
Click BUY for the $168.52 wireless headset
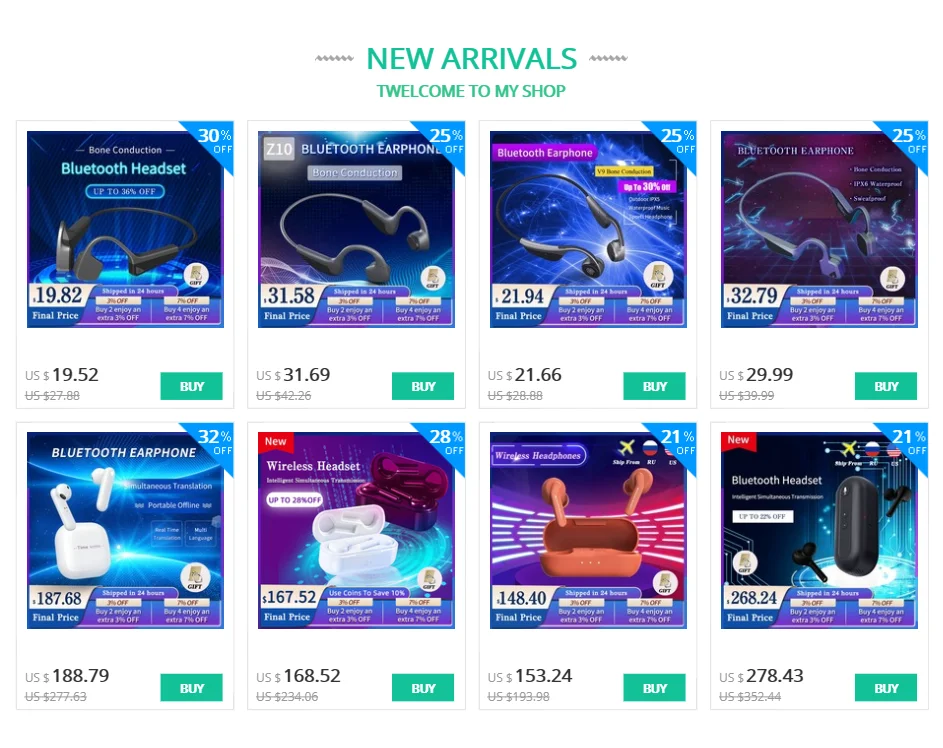pos(423,688)
